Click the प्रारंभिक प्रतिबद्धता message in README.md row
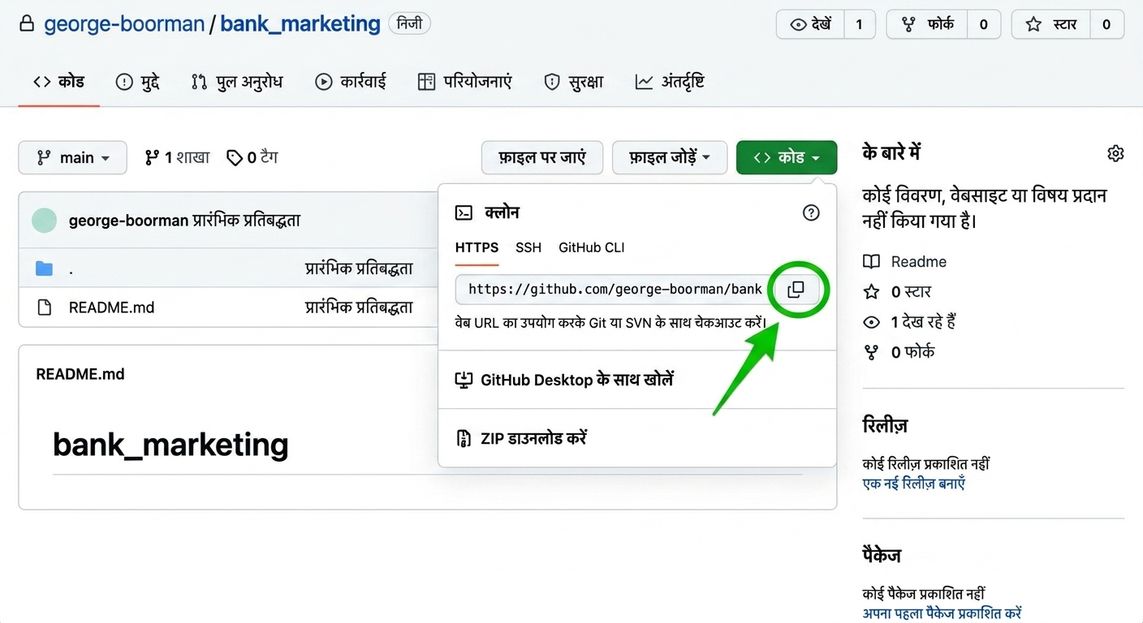This screenshot has width=1143, height=623. [x=359, y=307]
